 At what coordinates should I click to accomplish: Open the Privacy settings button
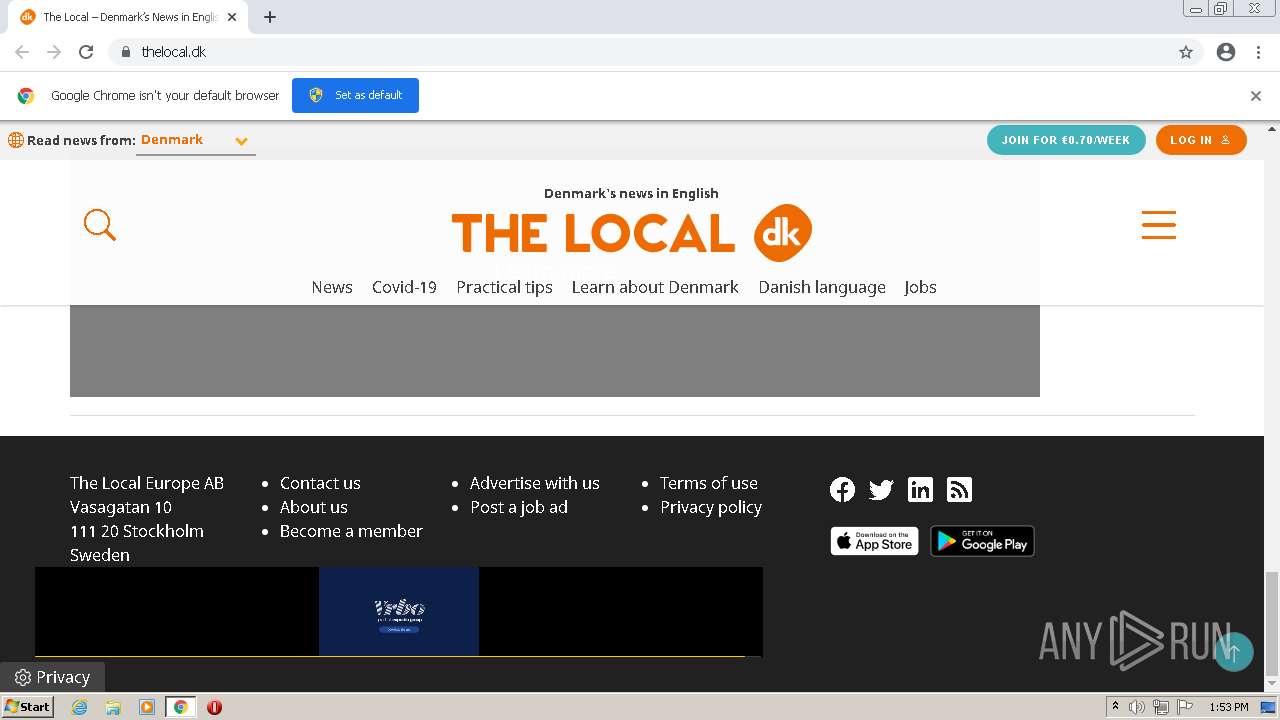(x=52, y=677)
